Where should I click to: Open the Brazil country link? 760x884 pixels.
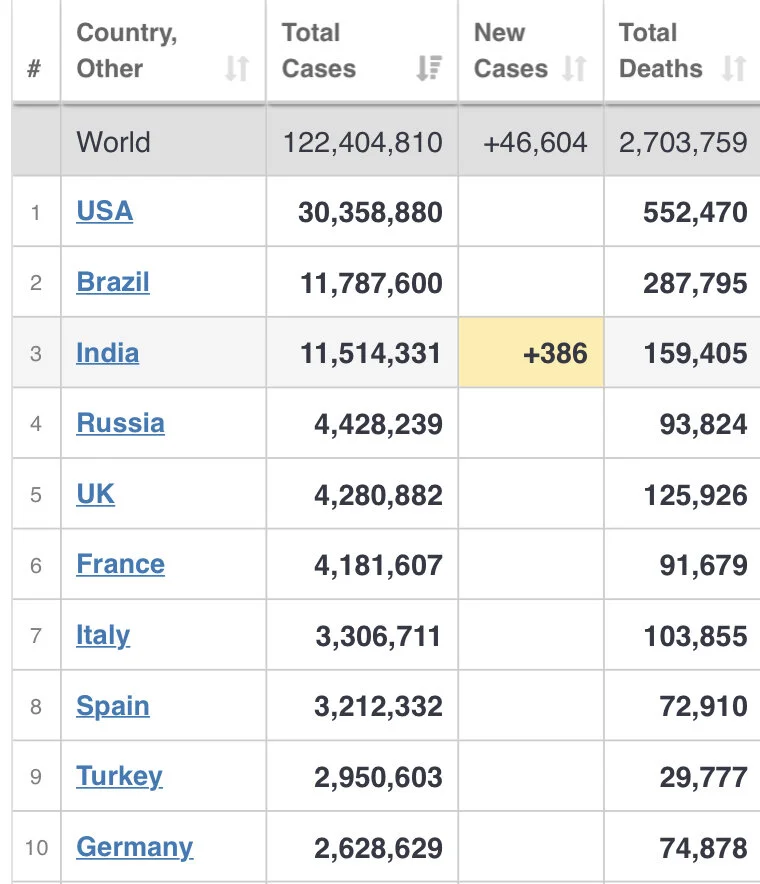(x=113, y=282)
